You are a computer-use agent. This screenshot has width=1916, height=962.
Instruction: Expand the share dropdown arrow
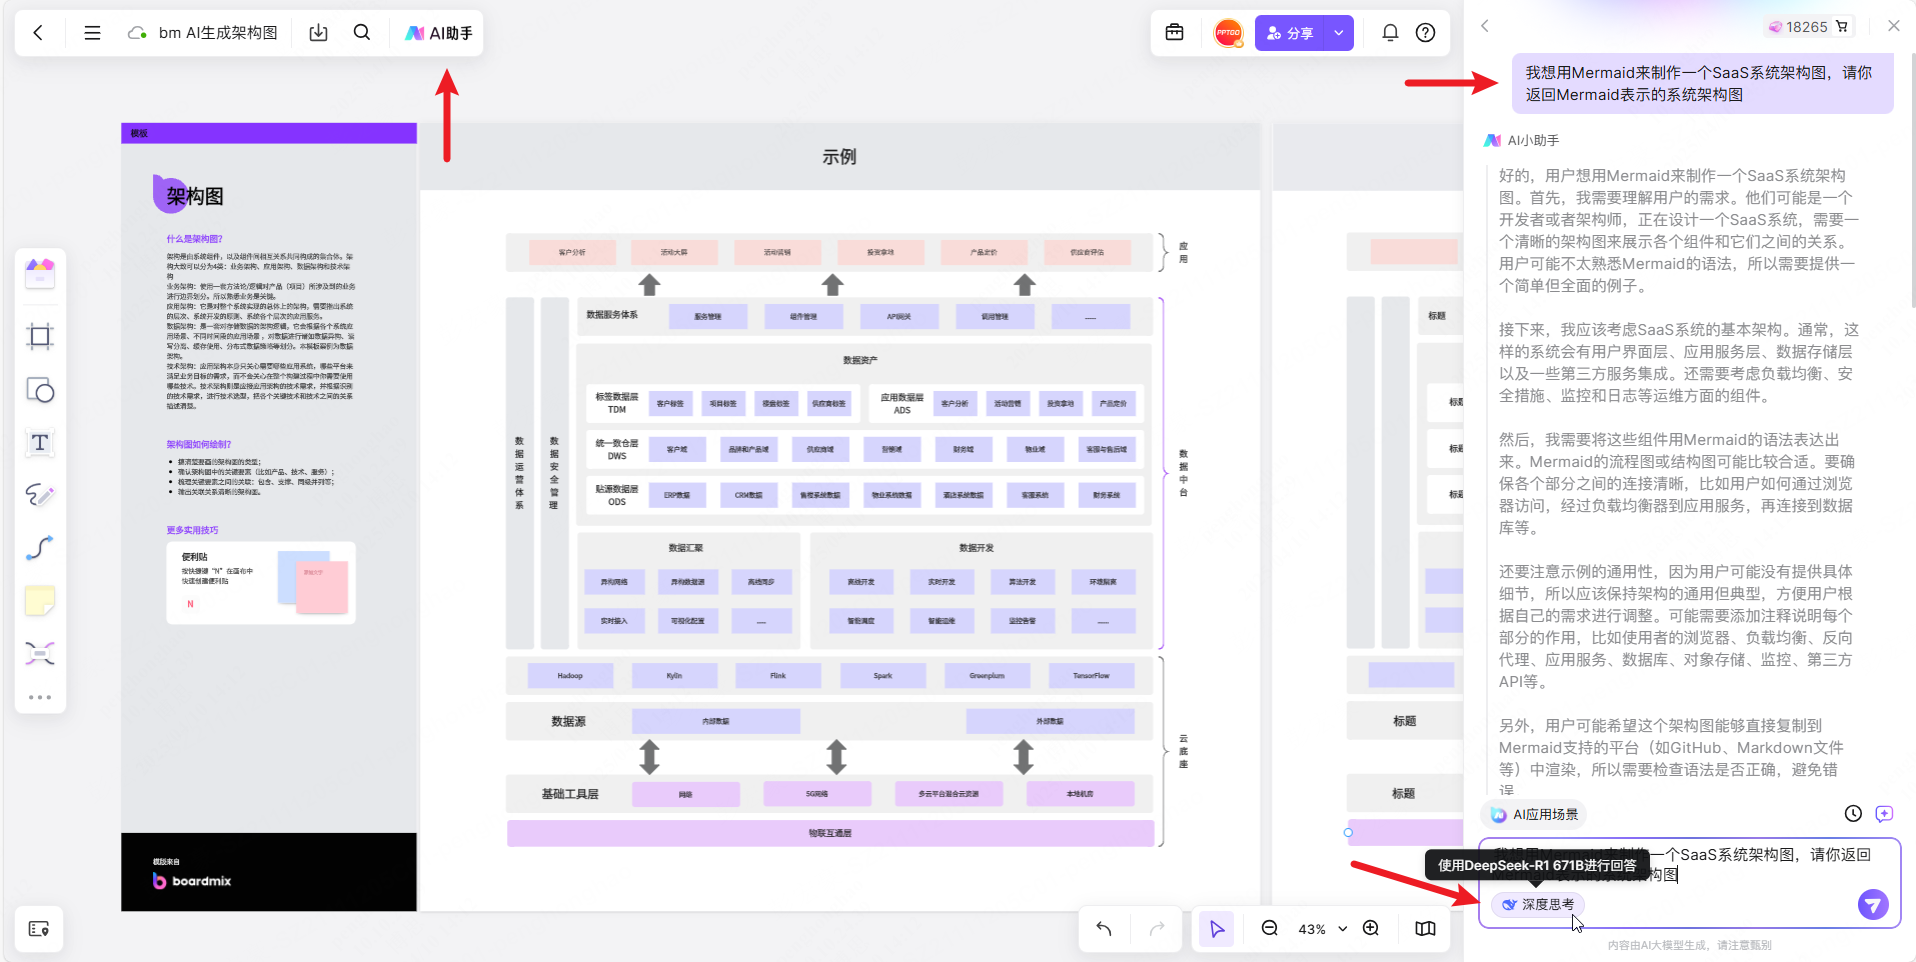(1339, 33)
